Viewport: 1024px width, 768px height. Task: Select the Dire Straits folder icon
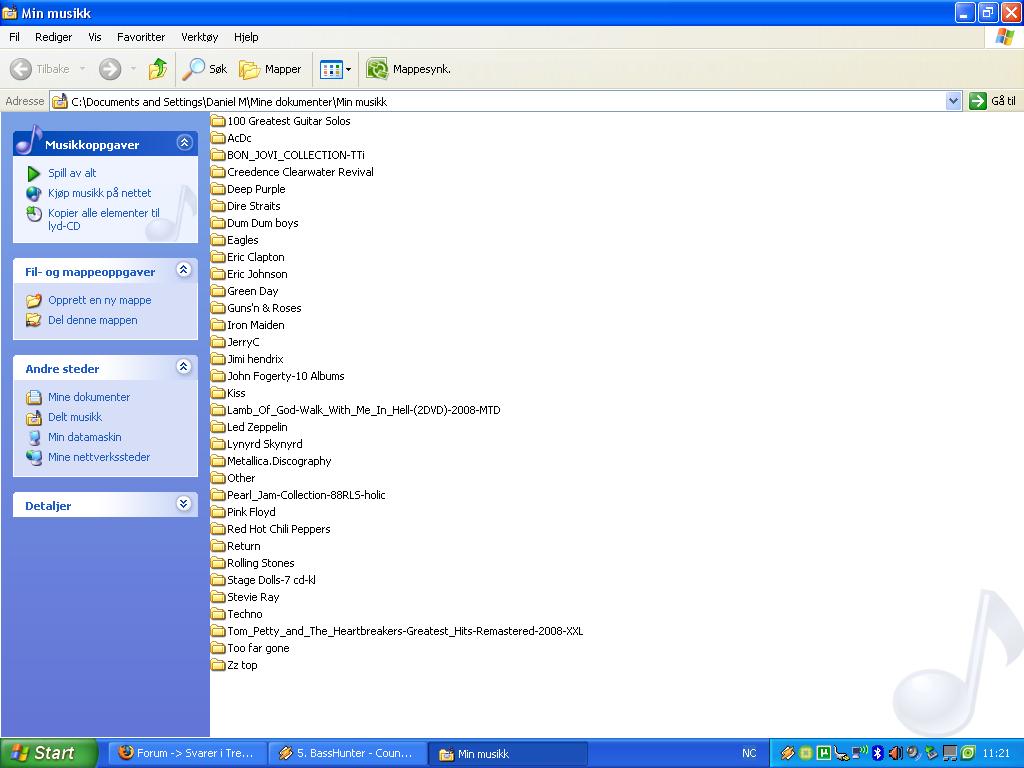[x=218, y=206]
